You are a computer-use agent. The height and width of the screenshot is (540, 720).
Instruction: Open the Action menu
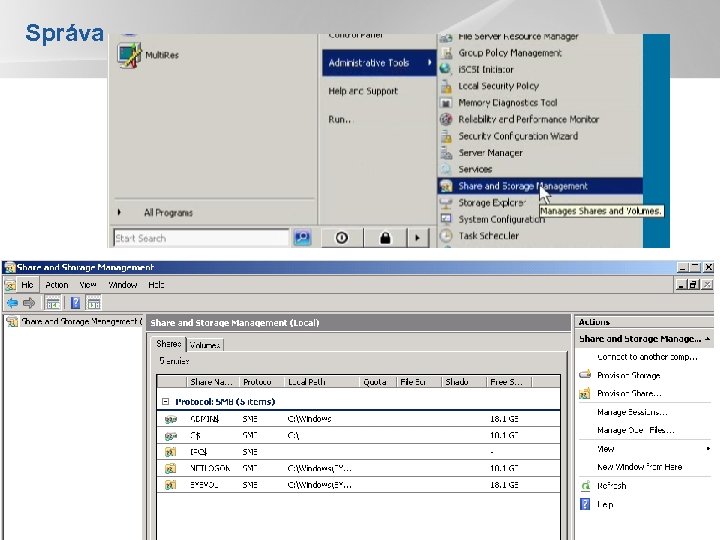[x=56, y=285]
